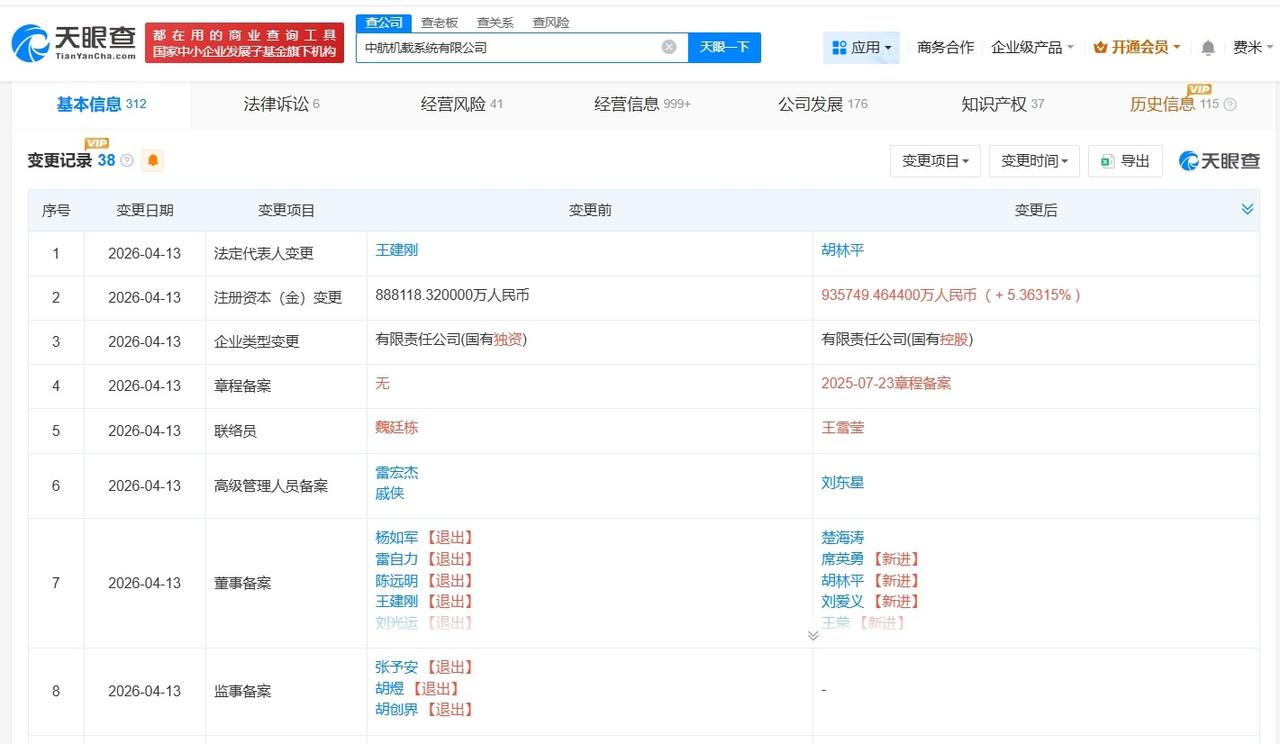
Task: Open the 变更项目 filter dropdown
Action: point(935,161)
